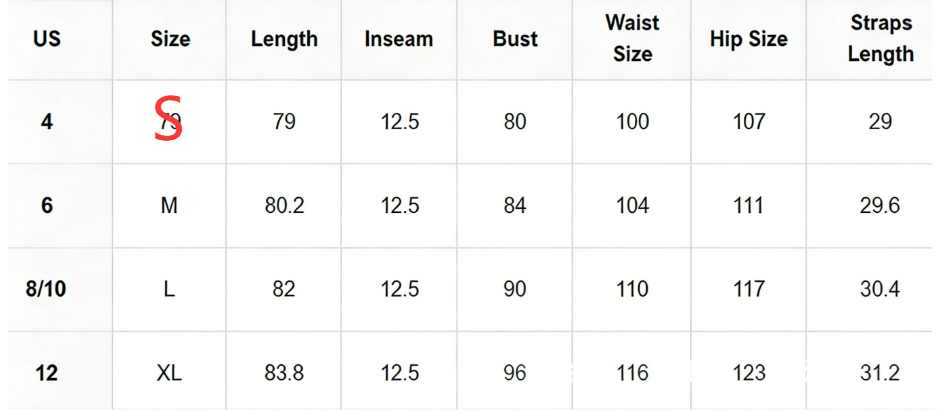Image resolution: width=940 pixels, height=411 pixels.
Task: Select the "Length" column header
Action: pyautogui.click(x=284, y=39)
